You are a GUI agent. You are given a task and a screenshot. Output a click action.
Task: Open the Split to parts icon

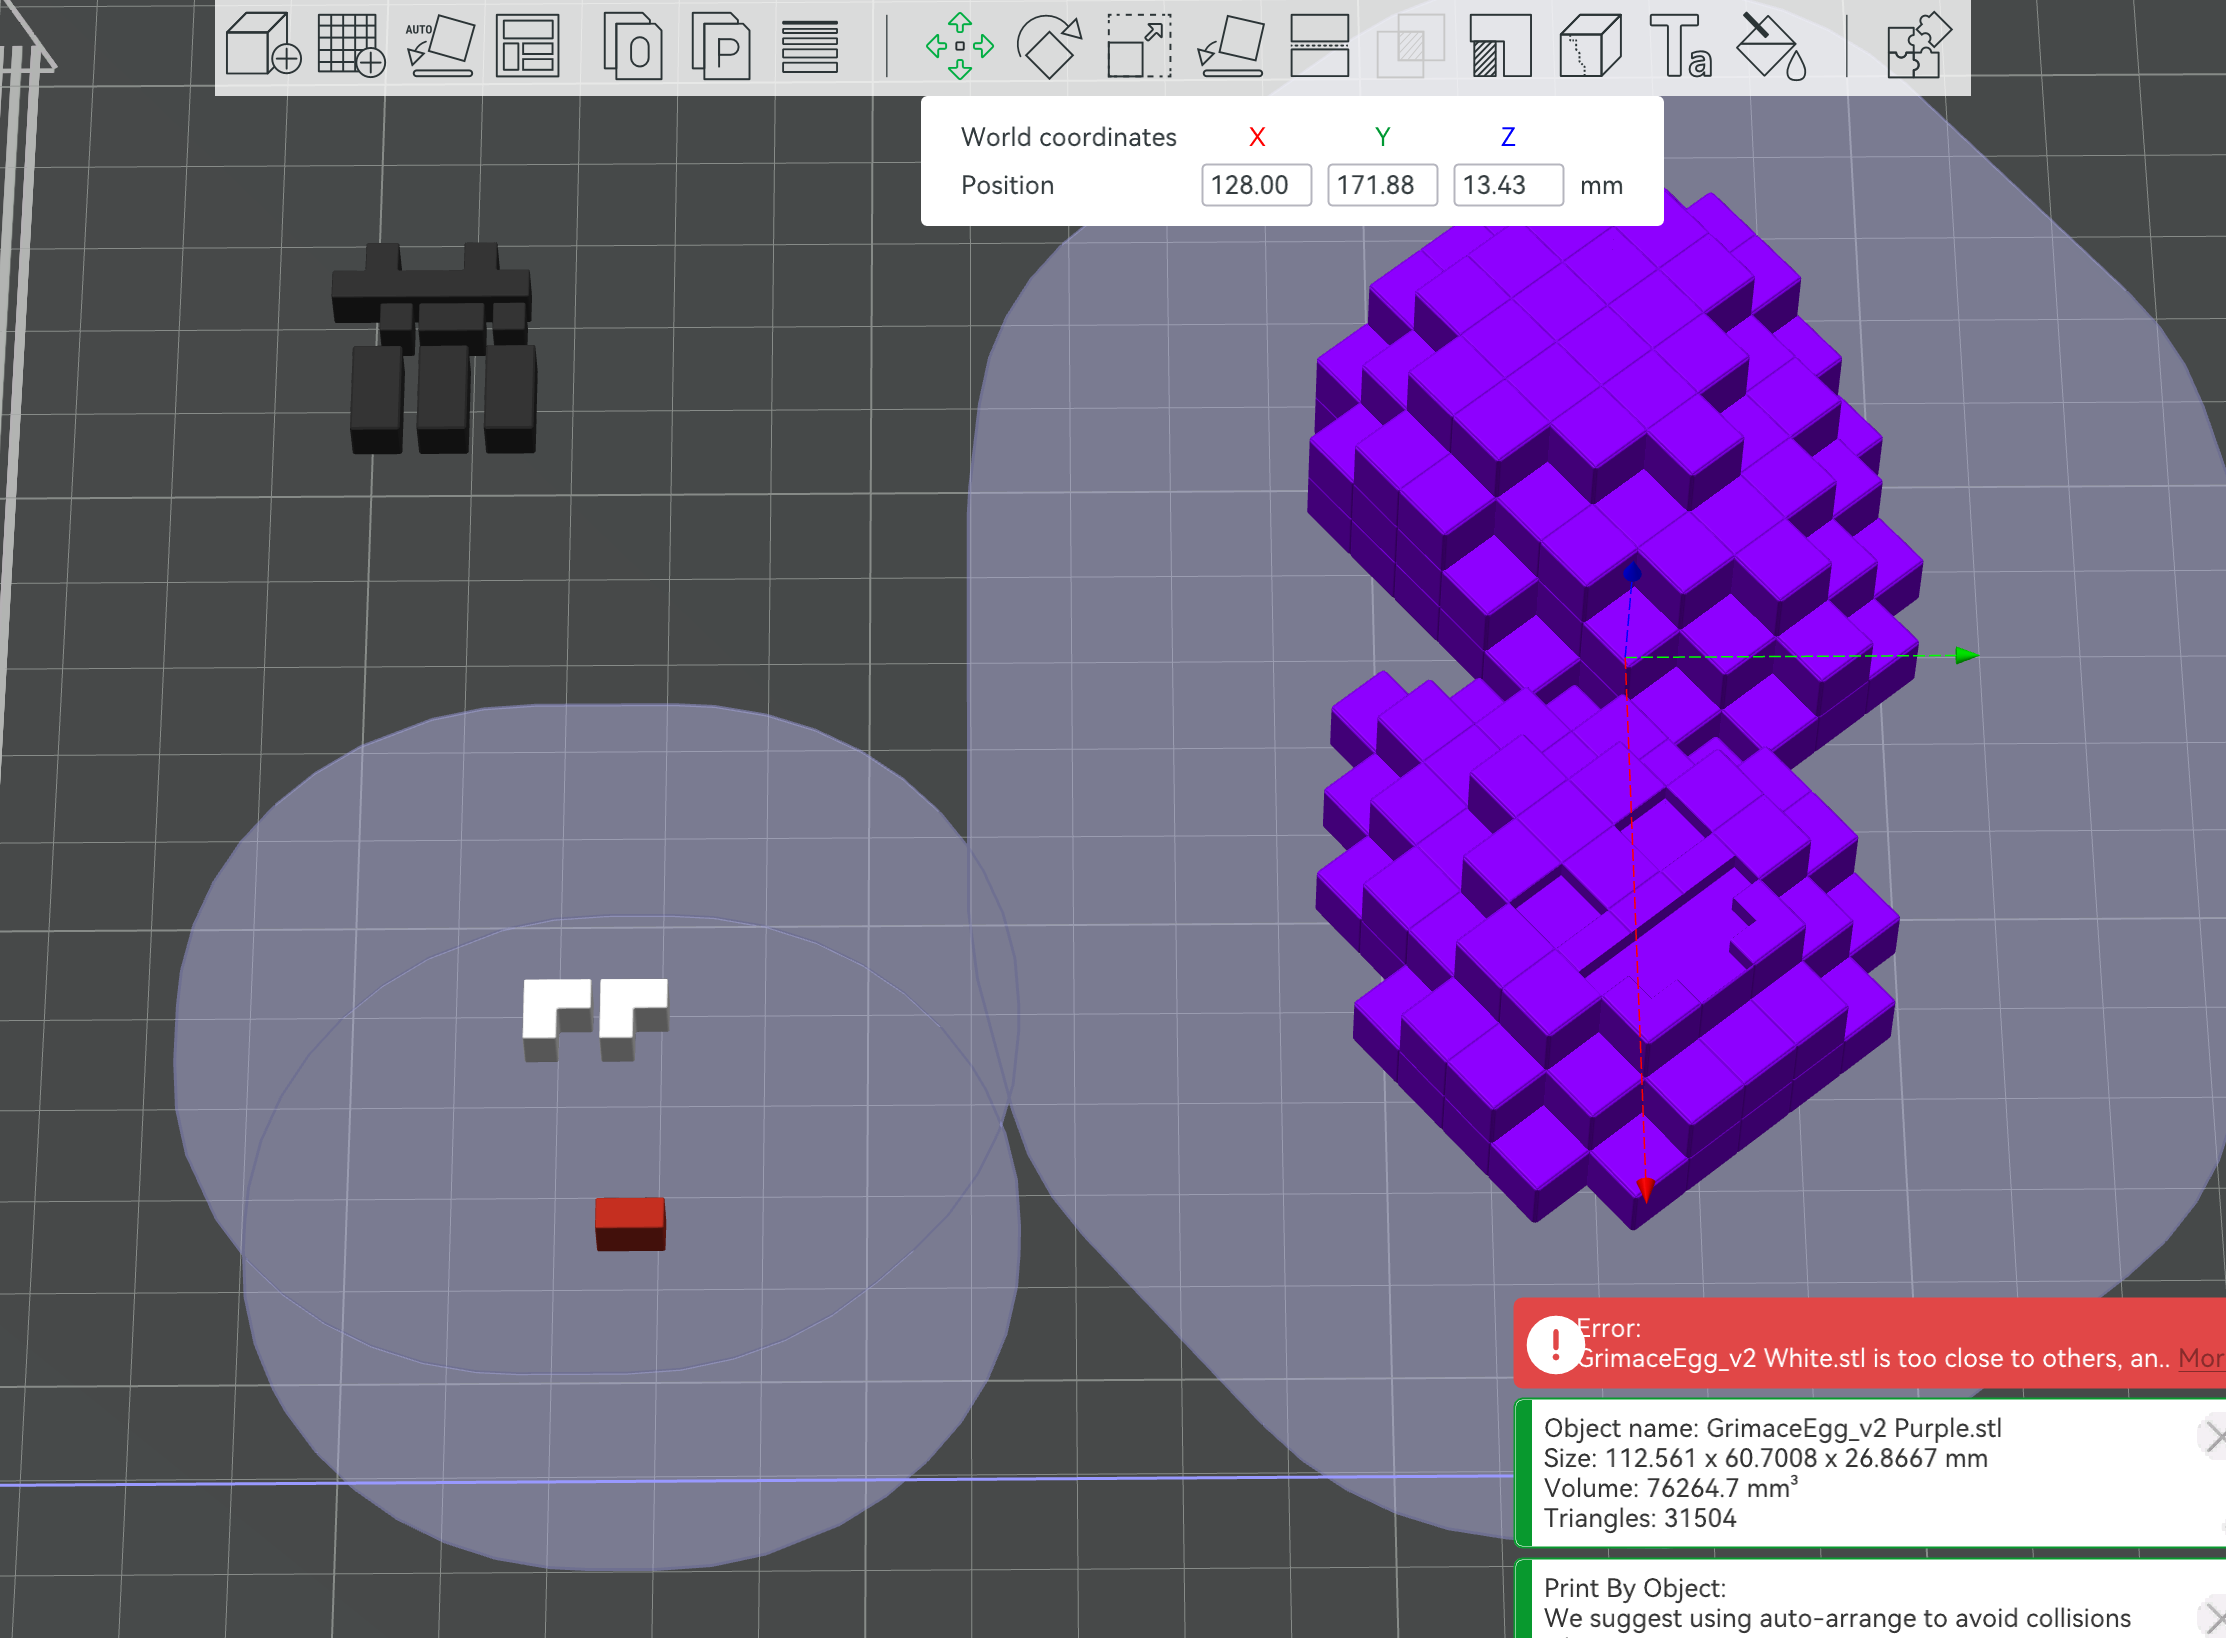click(x=721, y=46)
